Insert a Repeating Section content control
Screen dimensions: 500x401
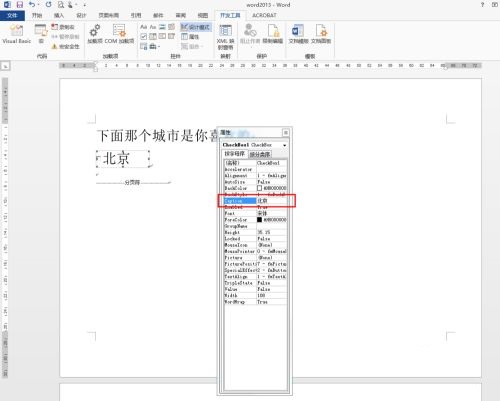(144, 46)
